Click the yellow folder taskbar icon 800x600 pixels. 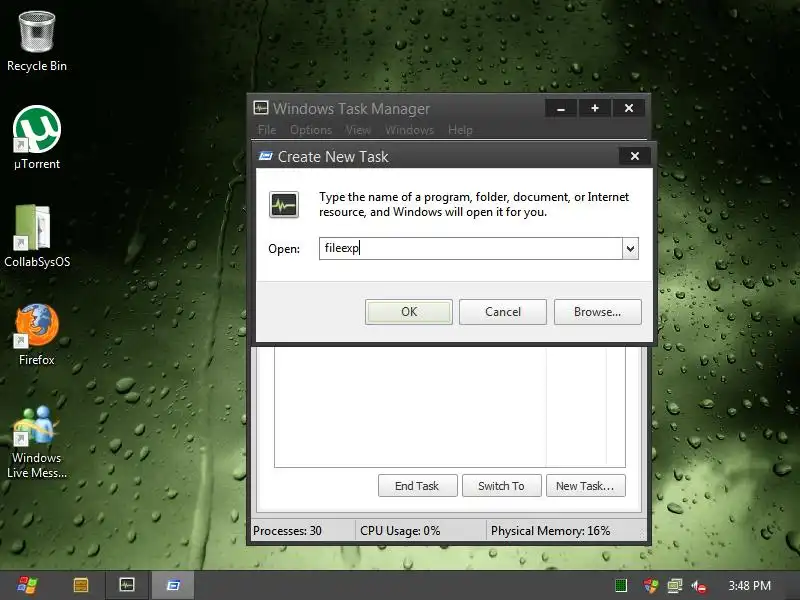pyautogui.click(x=81, y=585)
